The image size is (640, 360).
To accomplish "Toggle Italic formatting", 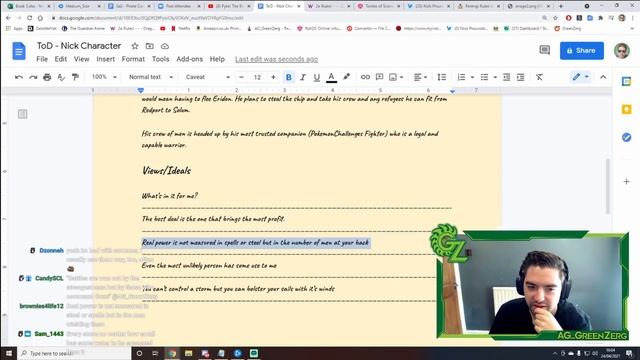I will point(302,77).
